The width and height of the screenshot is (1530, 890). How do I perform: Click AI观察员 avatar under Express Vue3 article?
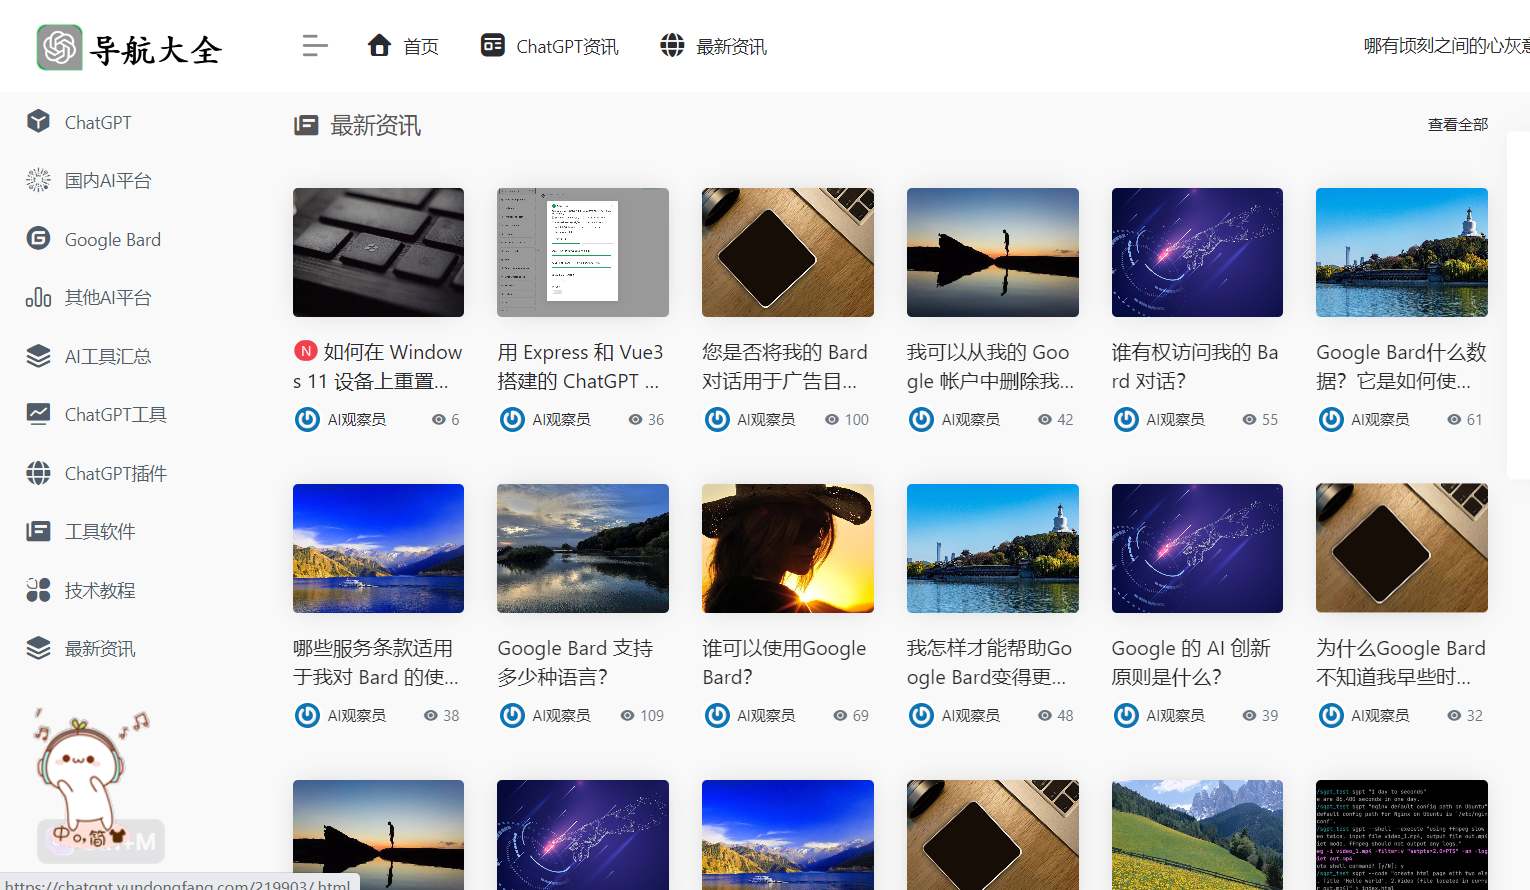point(512,419)
